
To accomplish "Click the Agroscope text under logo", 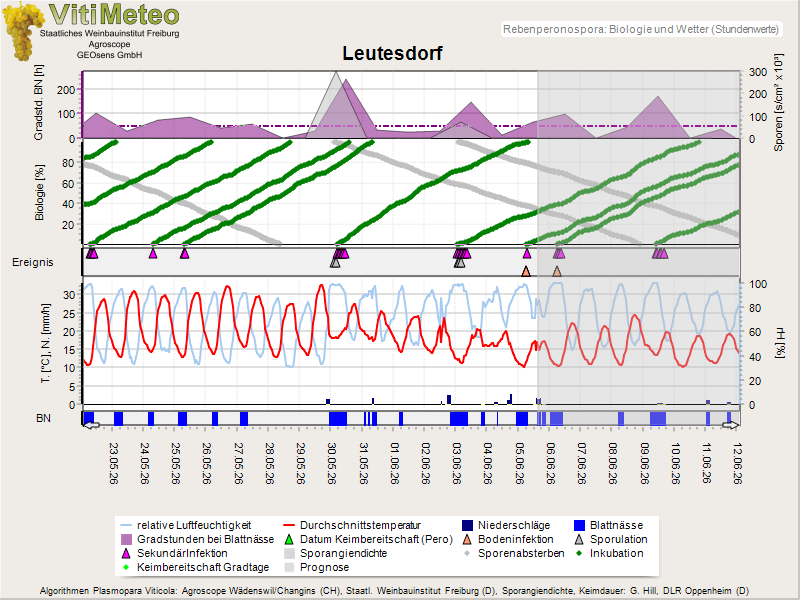I will (x=110, y=44).
